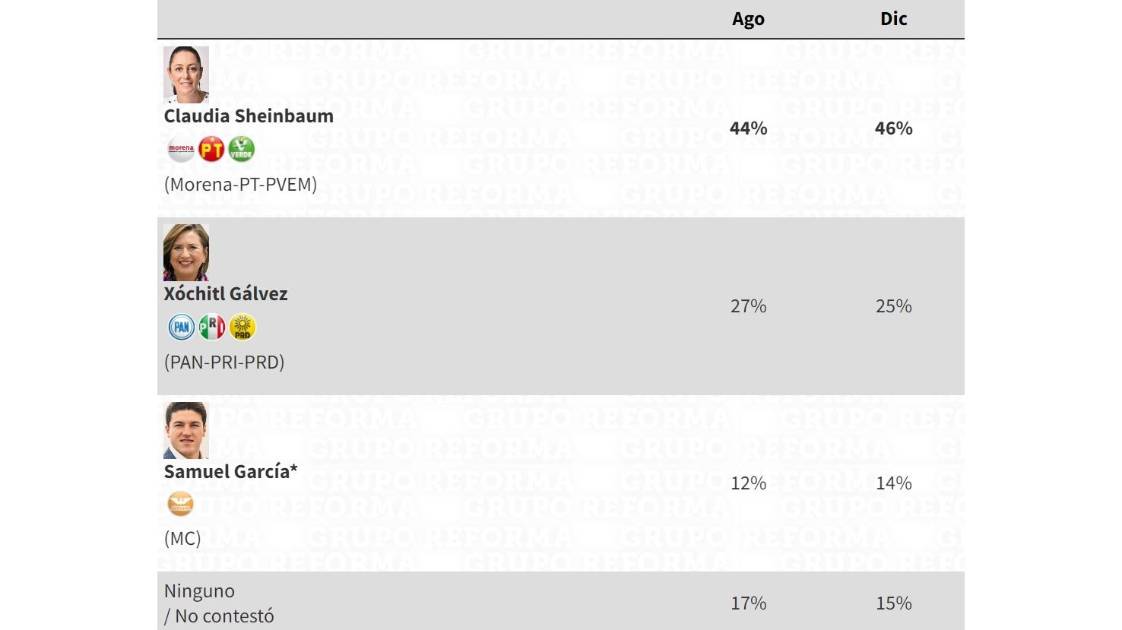1122x630 pixels.
Task: Click García's 14% December value
Action: click(893, 483)
